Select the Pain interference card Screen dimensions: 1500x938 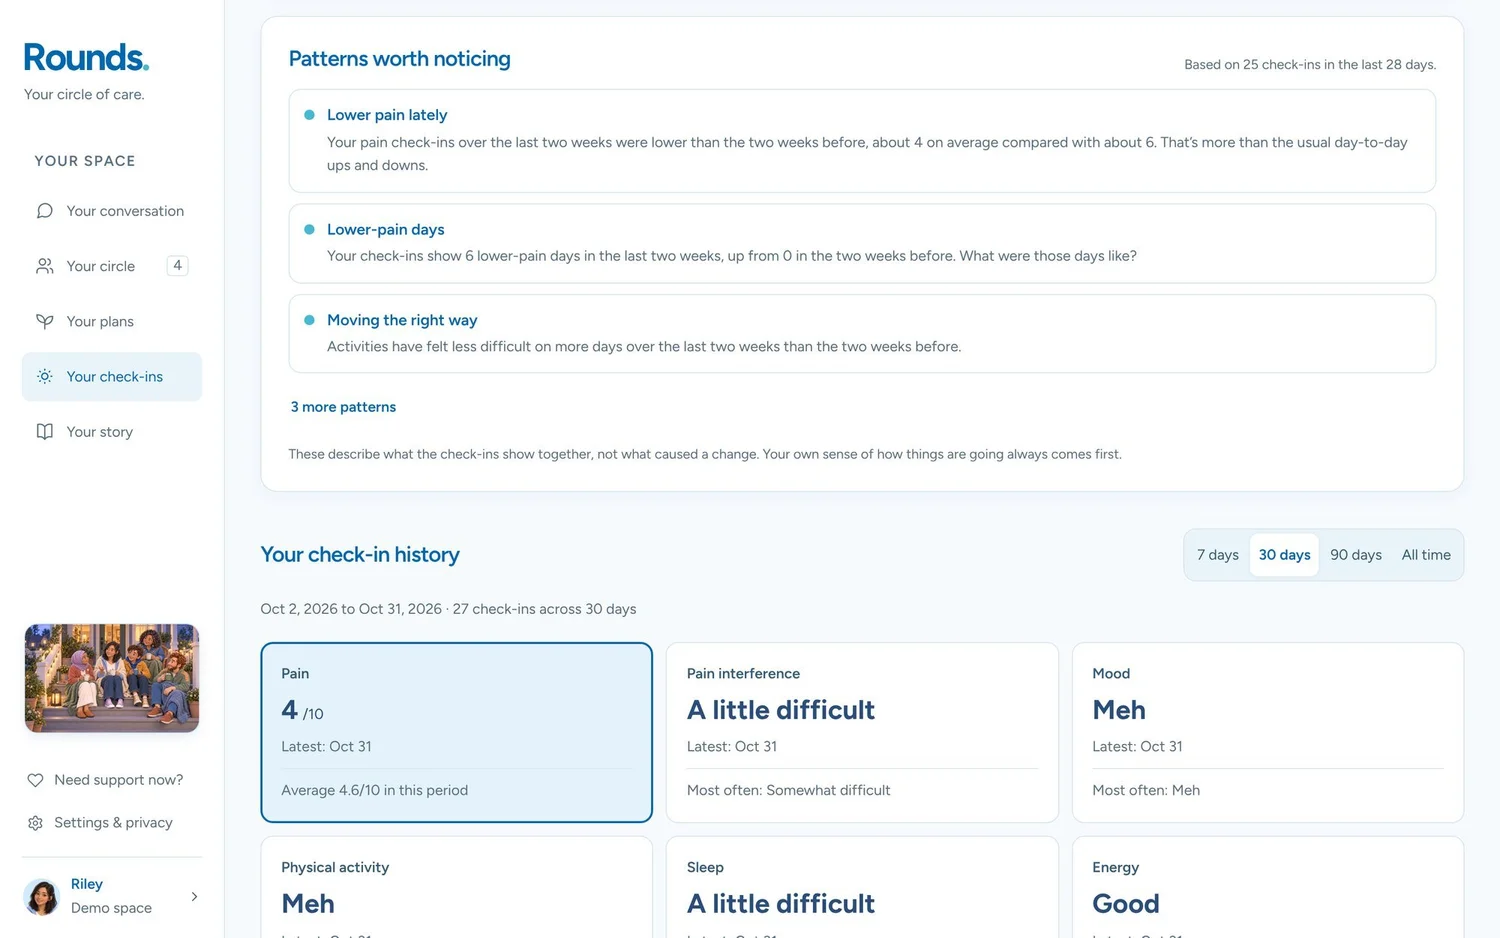[x=862, y=732]
